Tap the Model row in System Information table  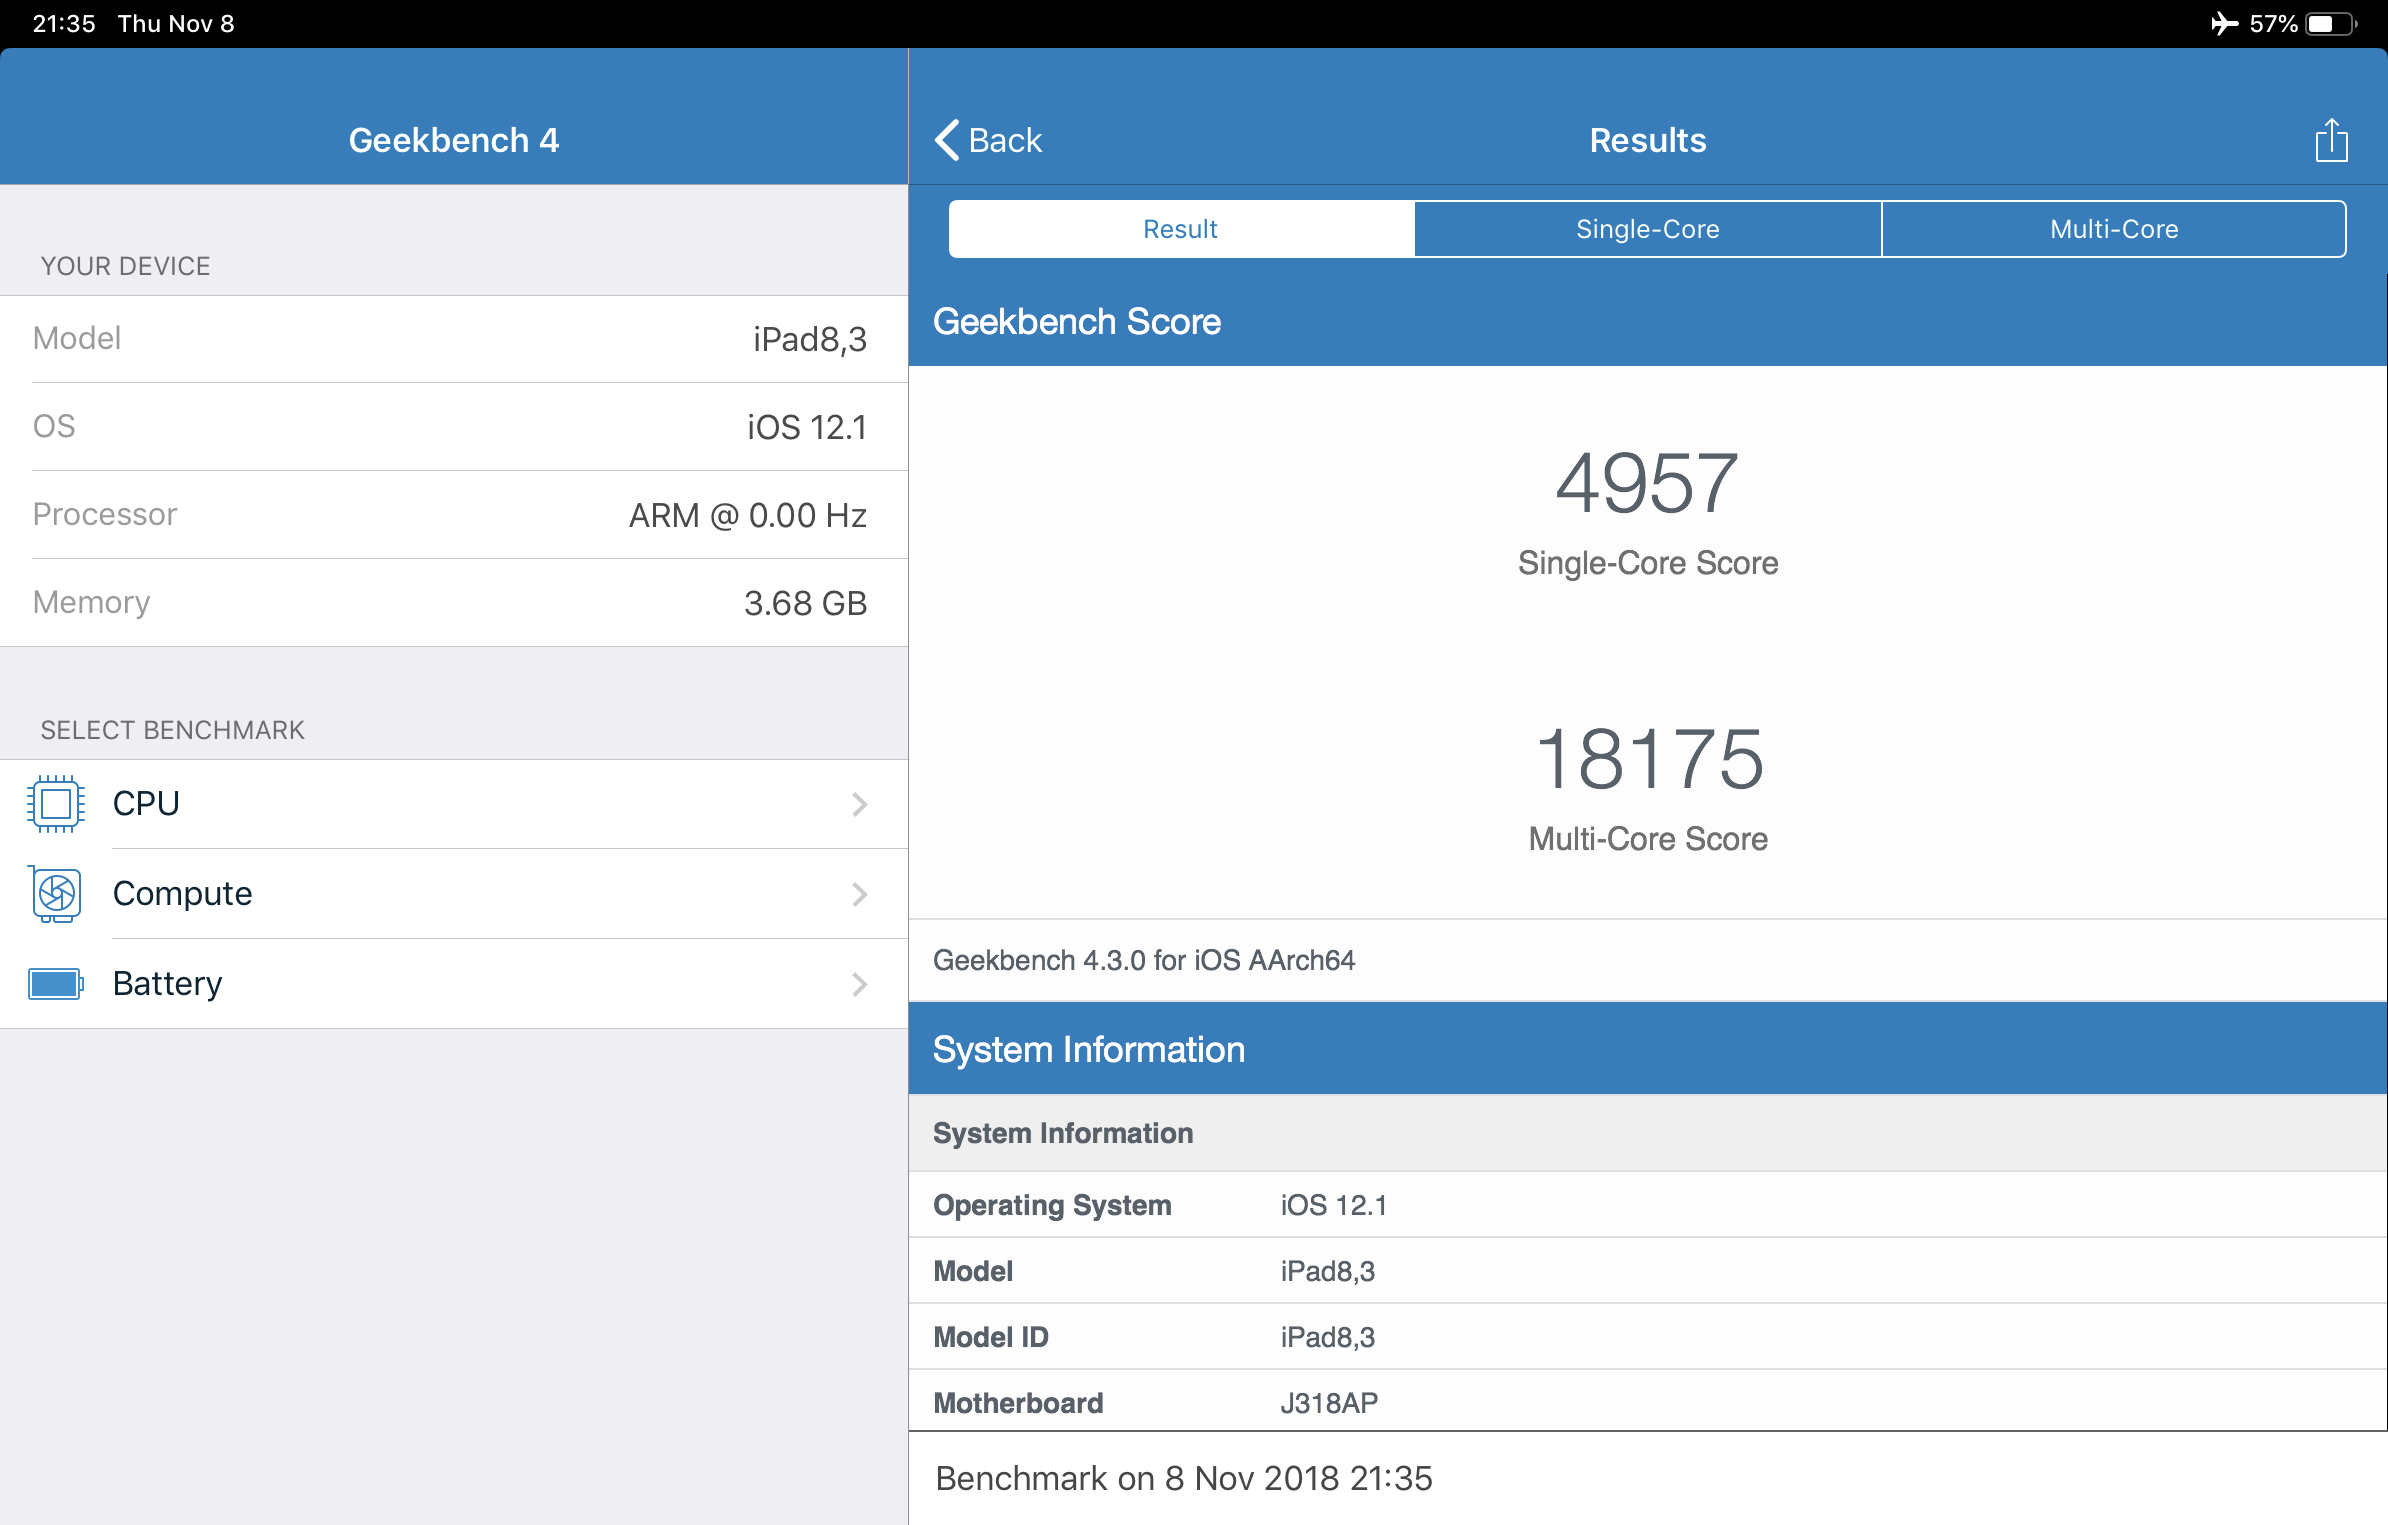coord(1648,1271)
